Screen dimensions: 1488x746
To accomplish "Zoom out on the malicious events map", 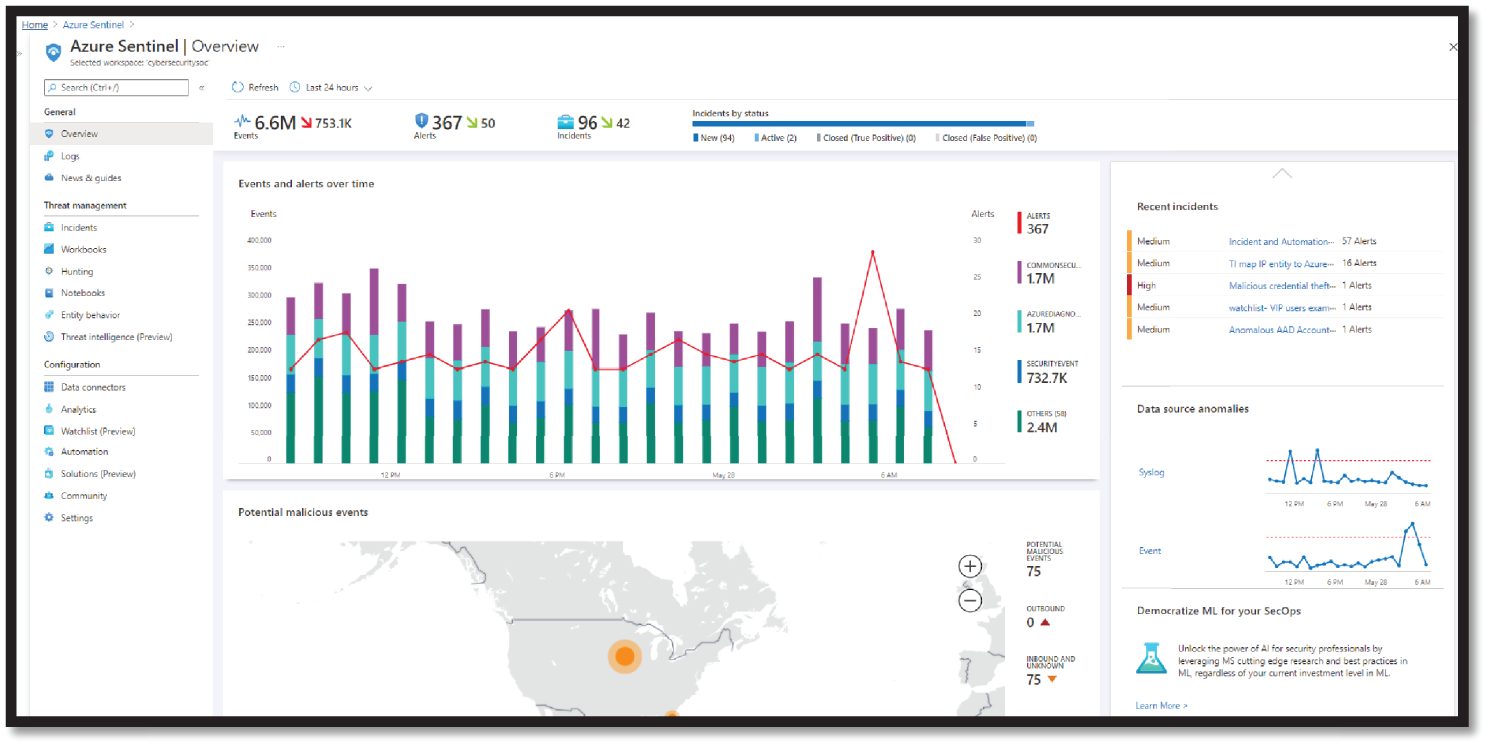I will pyautogui.click(x=970, y=601).
